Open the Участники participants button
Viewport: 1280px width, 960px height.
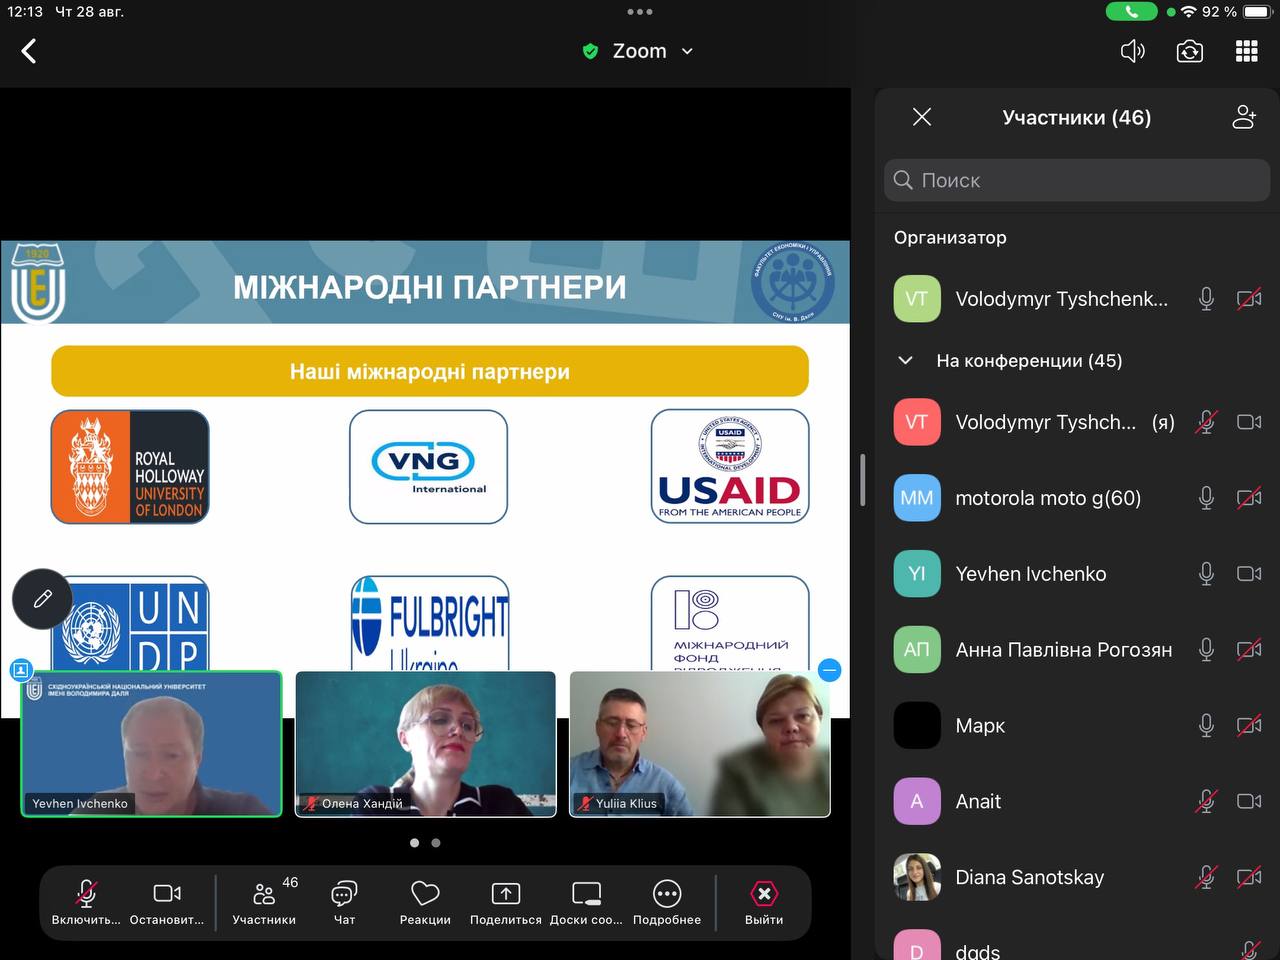264,902
